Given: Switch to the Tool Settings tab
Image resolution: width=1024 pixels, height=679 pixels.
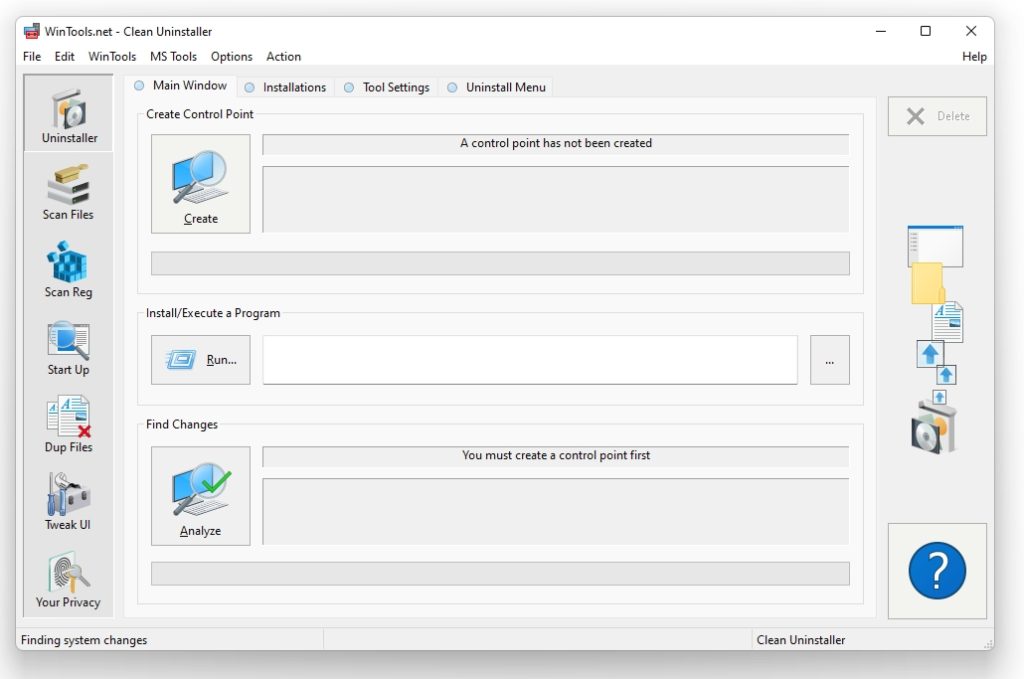Looking at the screenshot, I should (387, 87).
